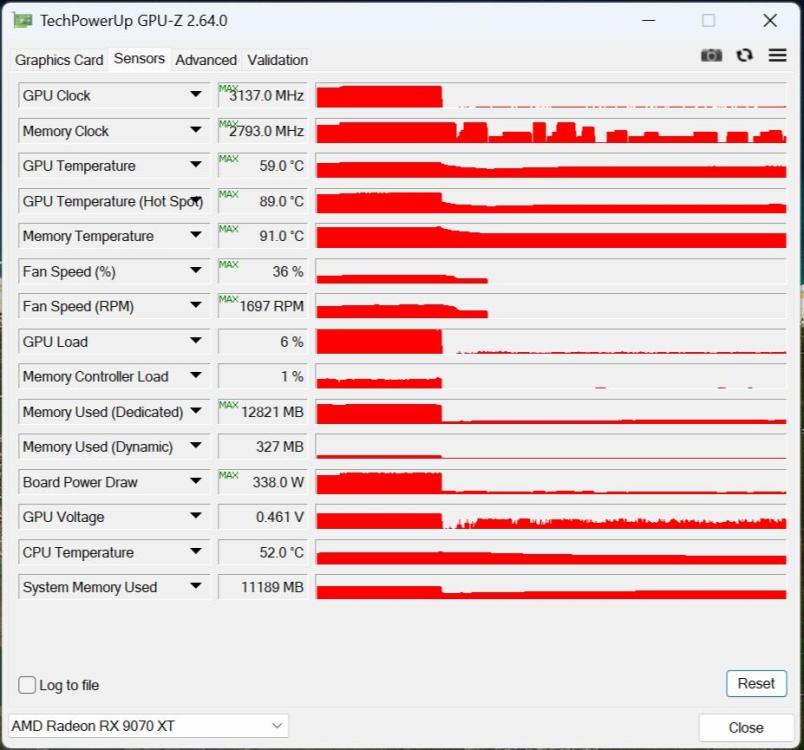Open the Fan Speed (%) dropdown
The width and height of the screenshot is (804, 750).
click(195, 271)
